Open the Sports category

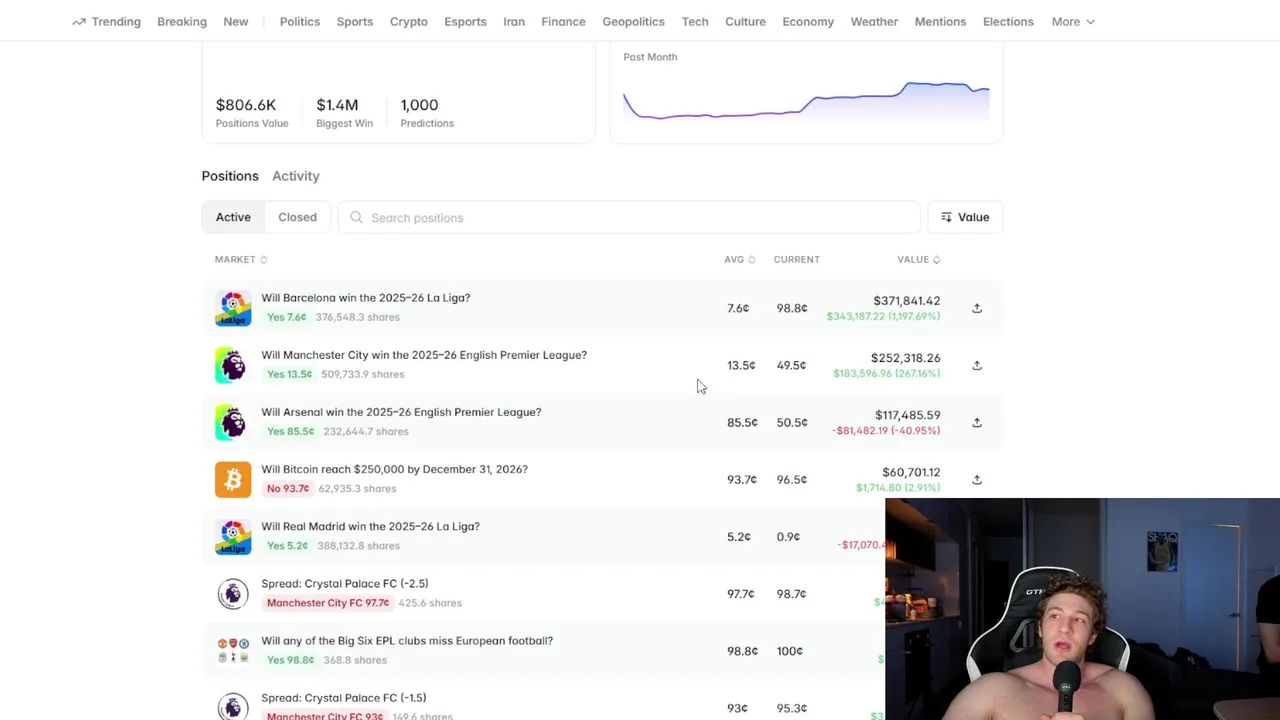pyautogui.click(x=355, y=21)
